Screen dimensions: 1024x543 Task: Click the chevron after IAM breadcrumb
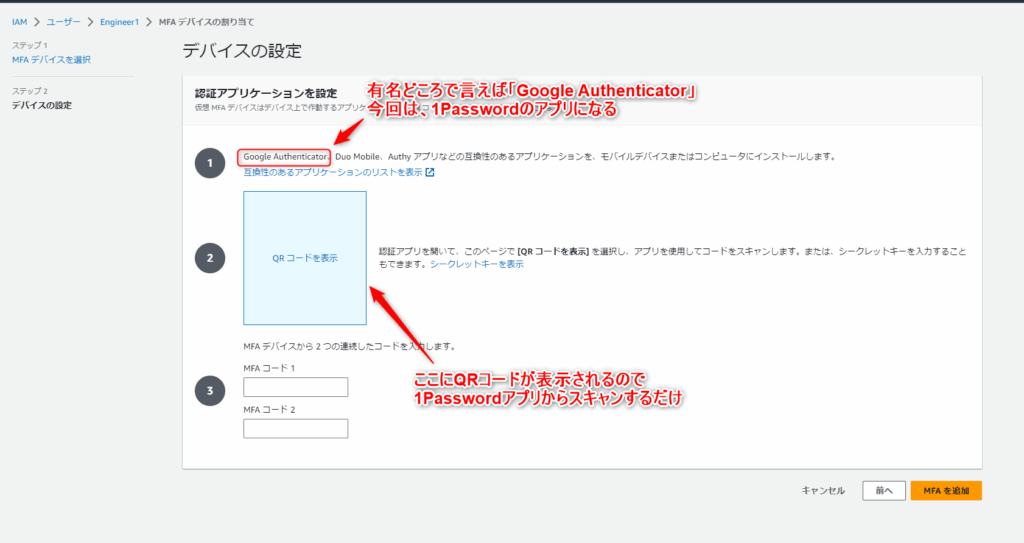[x=37, y=22]
